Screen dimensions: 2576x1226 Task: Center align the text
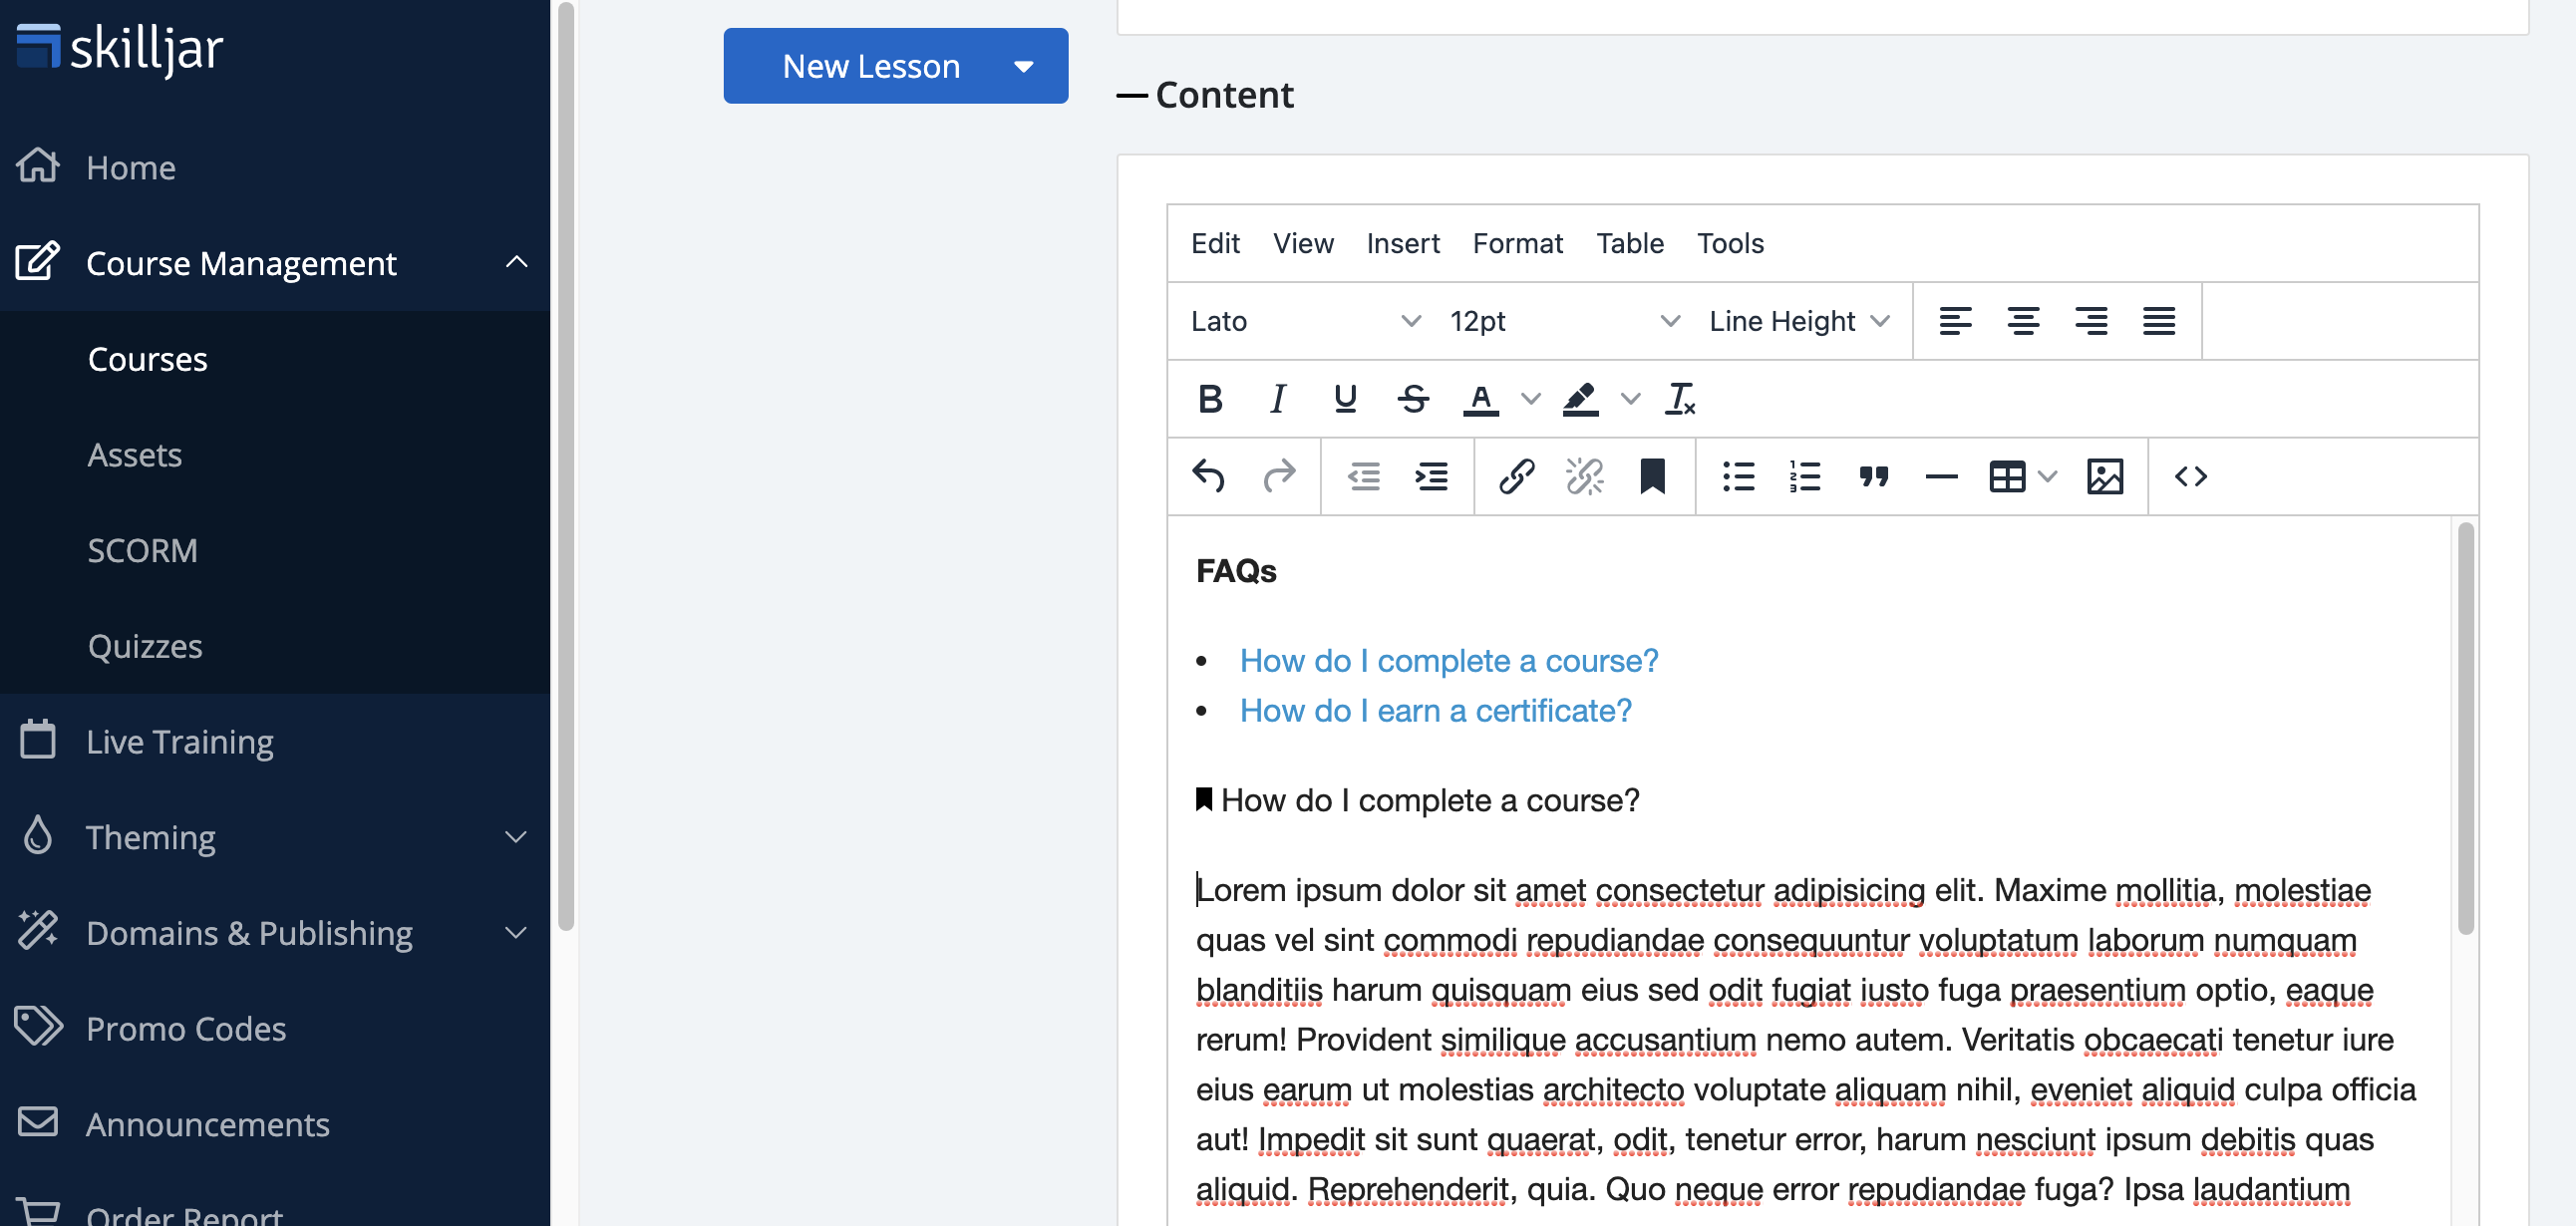[x=2023, y=321]
